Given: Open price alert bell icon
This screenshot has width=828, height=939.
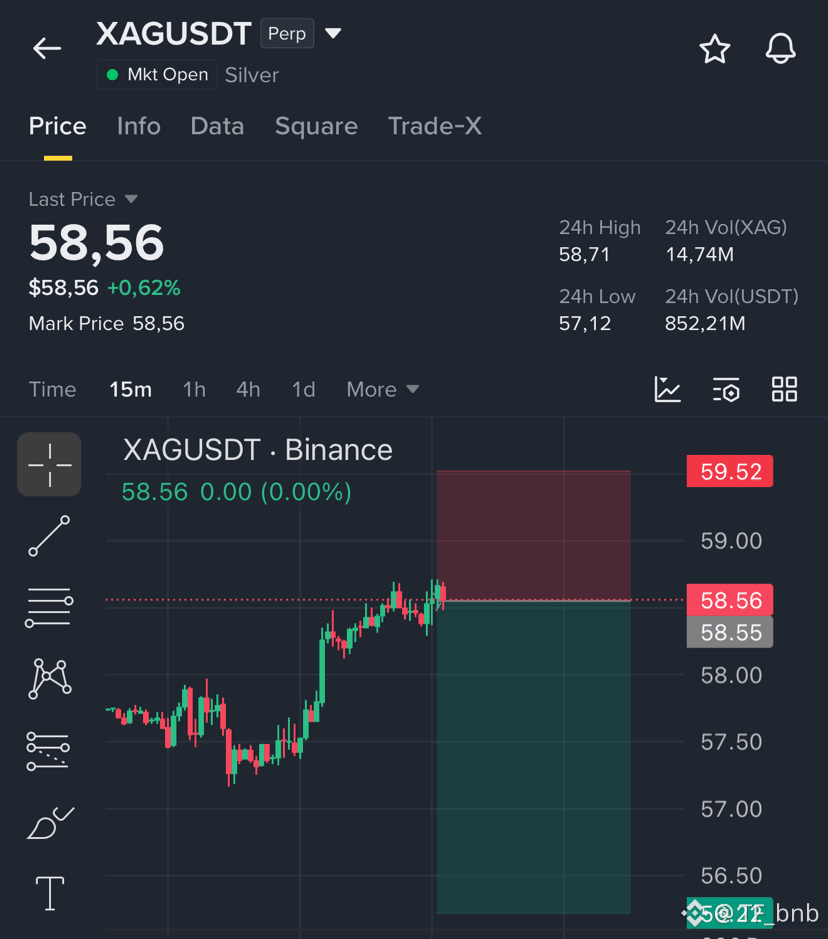Looking at the screenshot, I should click(781, 49).
